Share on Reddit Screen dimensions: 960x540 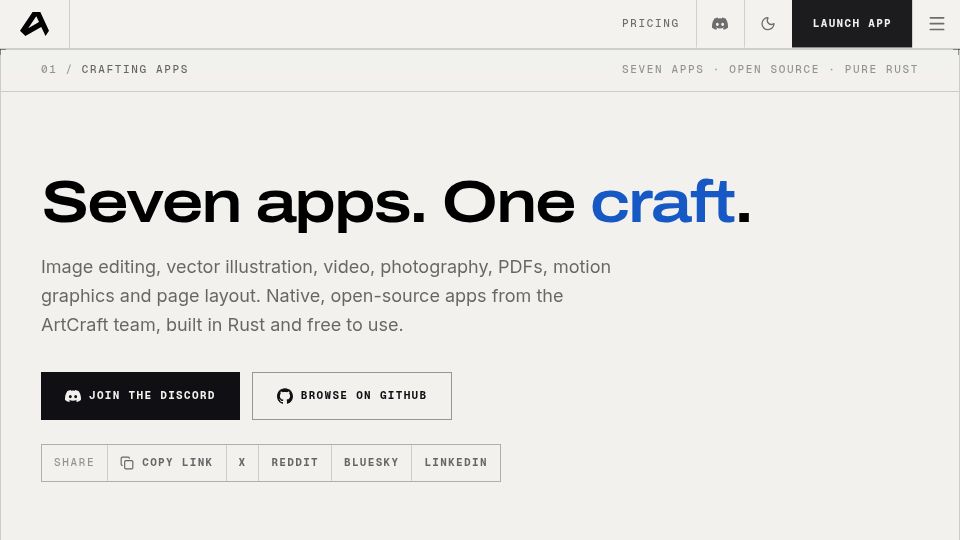click(x=294, y=462)
